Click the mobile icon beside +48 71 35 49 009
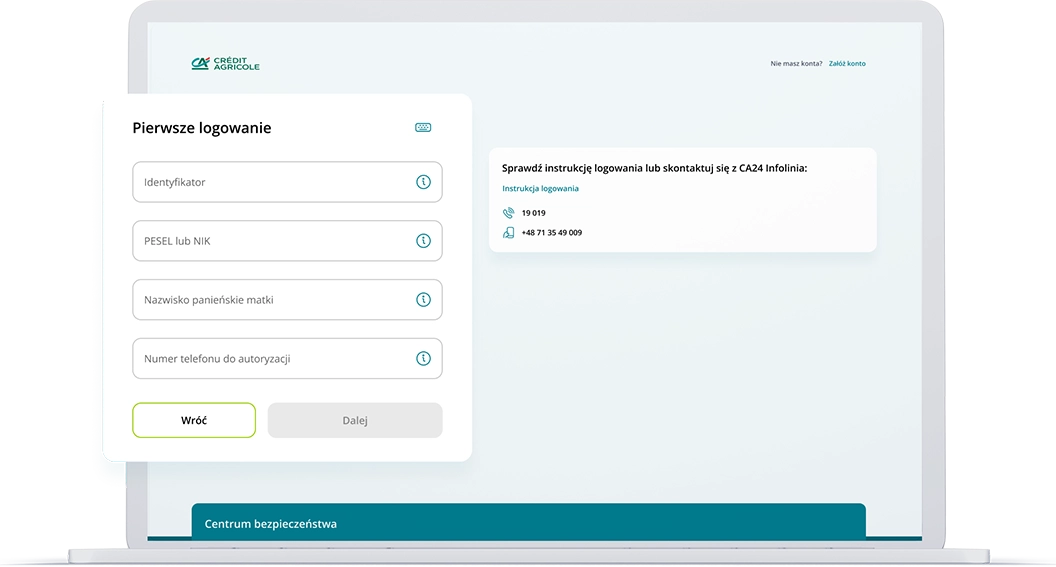 (508, 233)
